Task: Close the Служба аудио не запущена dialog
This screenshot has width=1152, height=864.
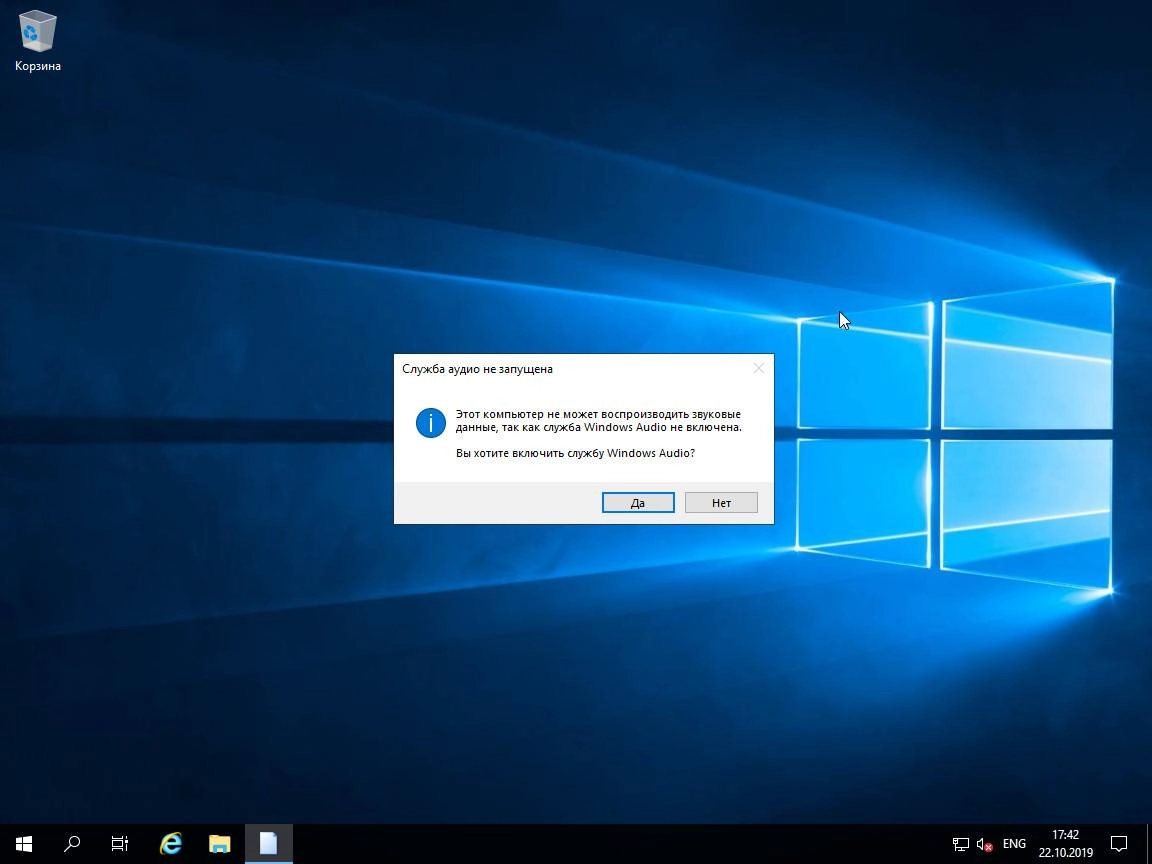Action: [x=758, y=369]
